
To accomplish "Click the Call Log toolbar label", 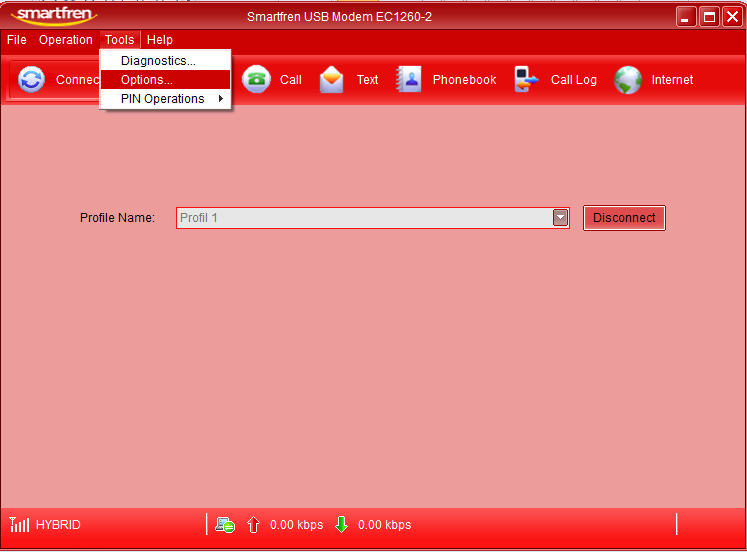I will (574, 80).
